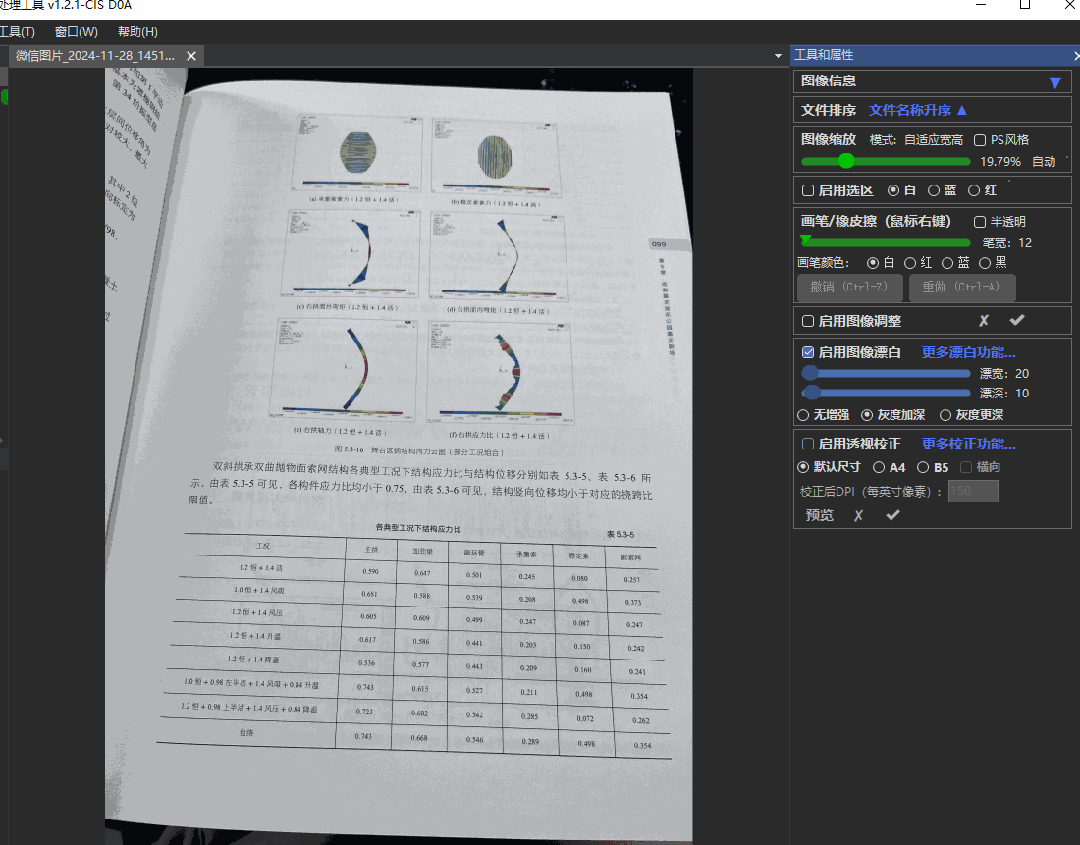Image resolution: width=1080 pixels, height=845 pixels.
Task: Open the 工具(T) menu
Action: [17, 32]
